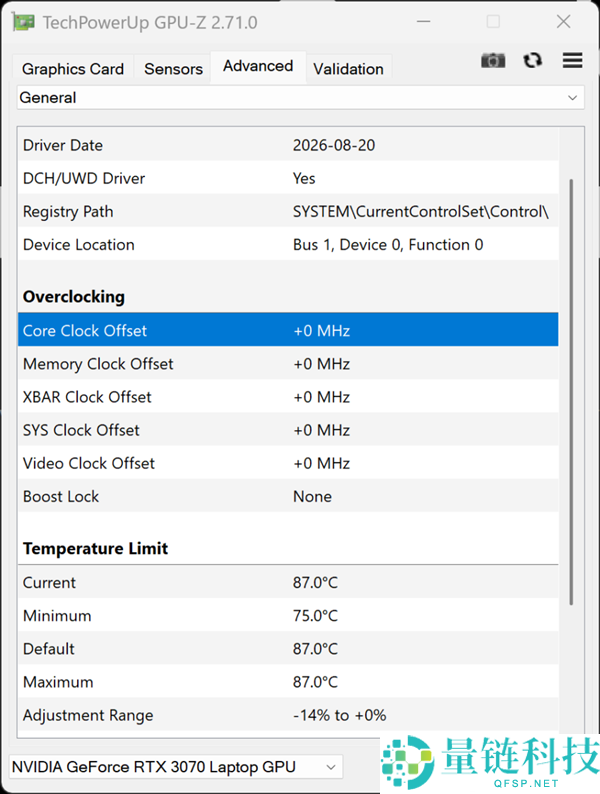The width and height of the screenshot is (600, 794).
Task: Click the refresh icon
Action: 533,60
